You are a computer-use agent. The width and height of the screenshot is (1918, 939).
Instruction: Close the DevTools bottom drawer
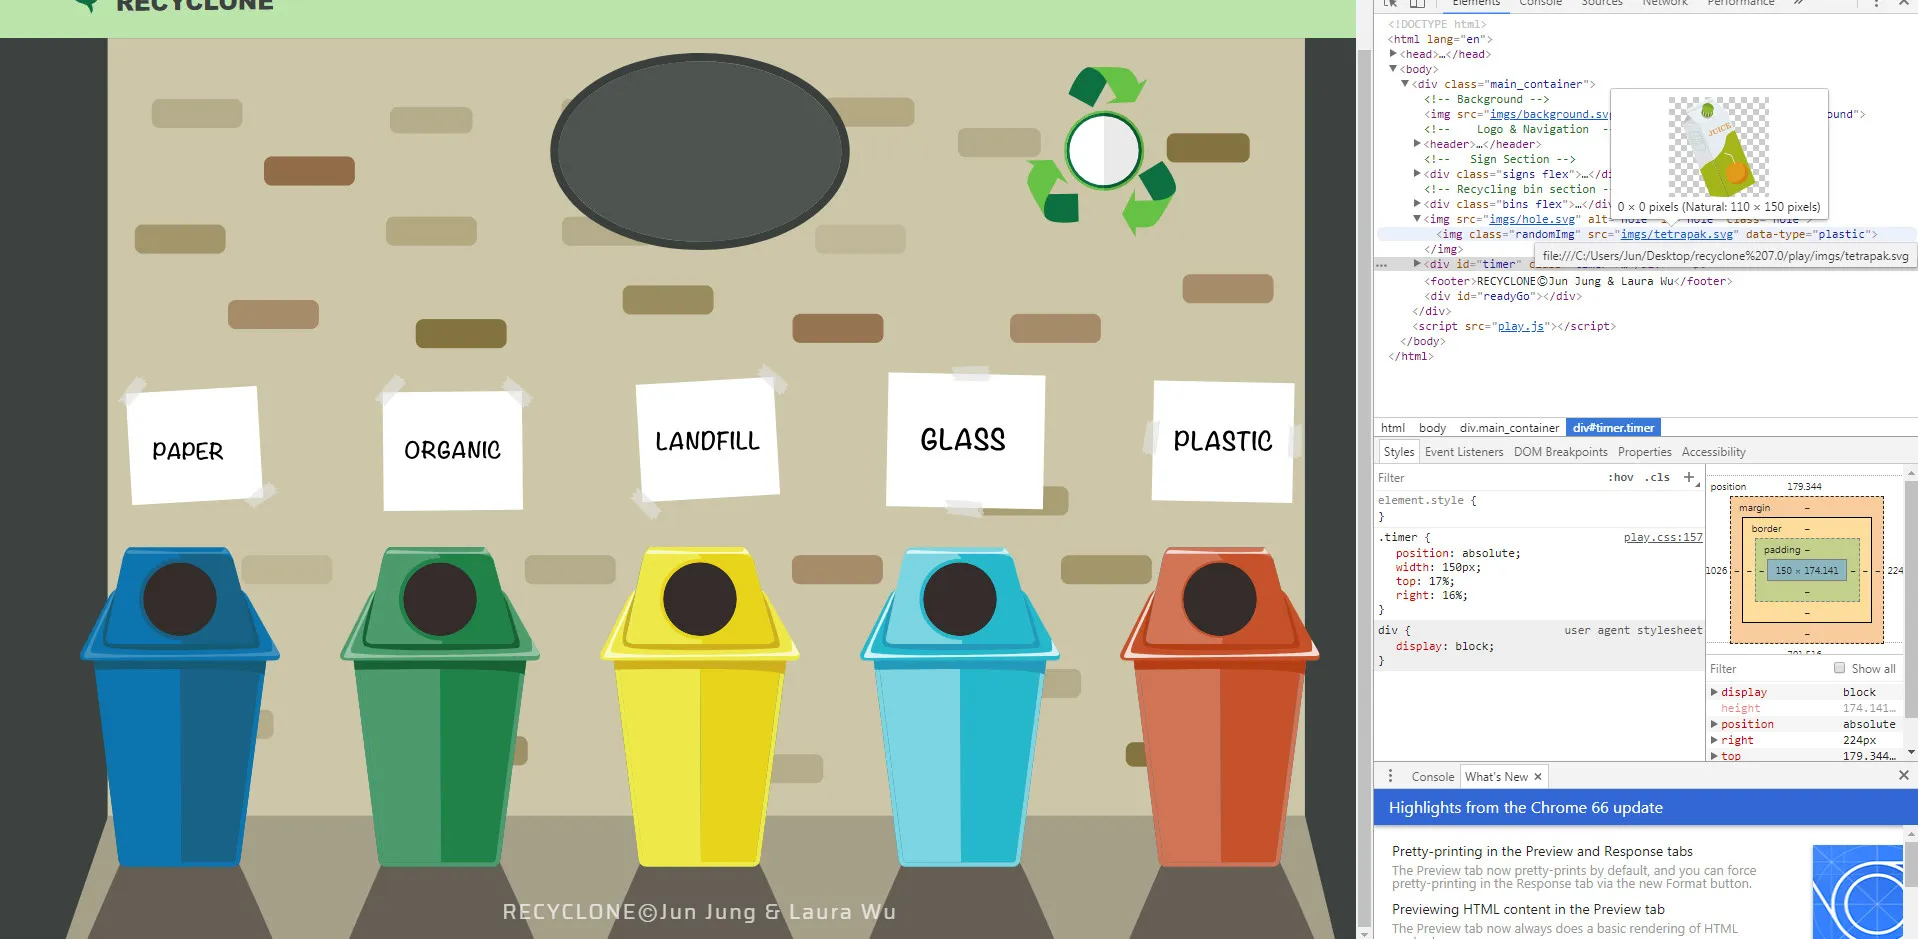coord(1903,775)
